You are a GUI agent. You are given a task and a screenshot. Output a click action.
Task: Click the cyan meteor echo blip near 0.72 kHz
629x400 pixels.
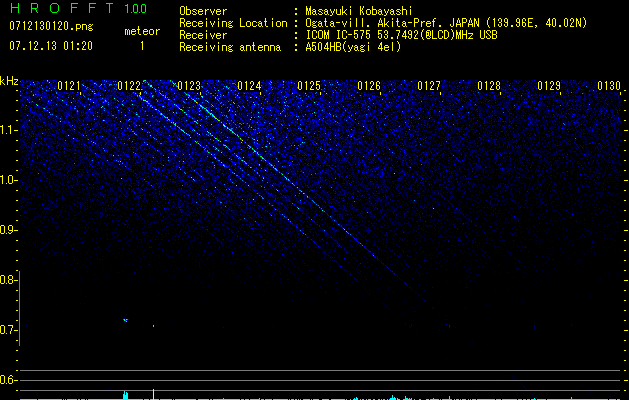126,320
